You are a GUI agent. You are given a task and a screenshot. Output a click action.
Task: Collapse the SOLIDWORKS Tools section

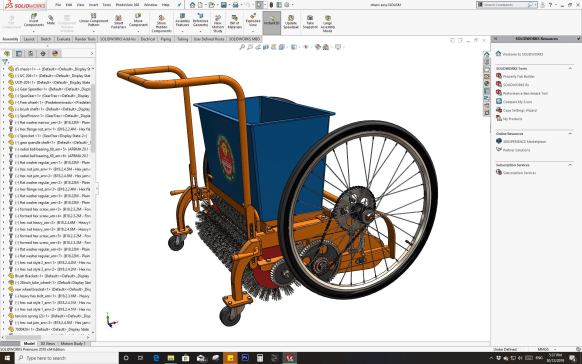570,68
